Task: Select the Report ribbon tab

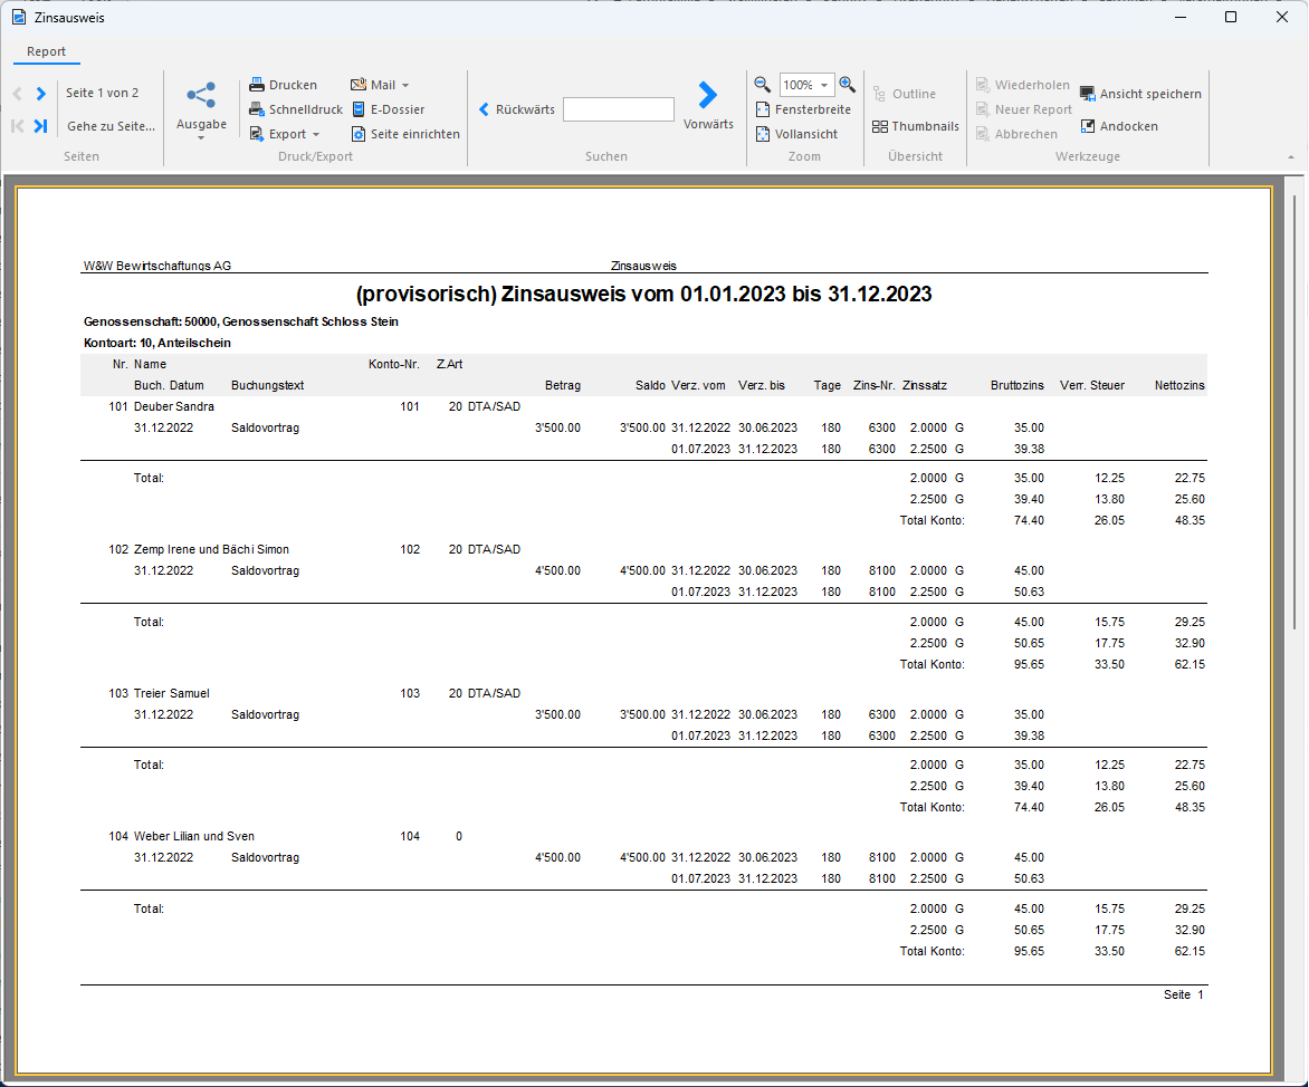Action: 46,52
